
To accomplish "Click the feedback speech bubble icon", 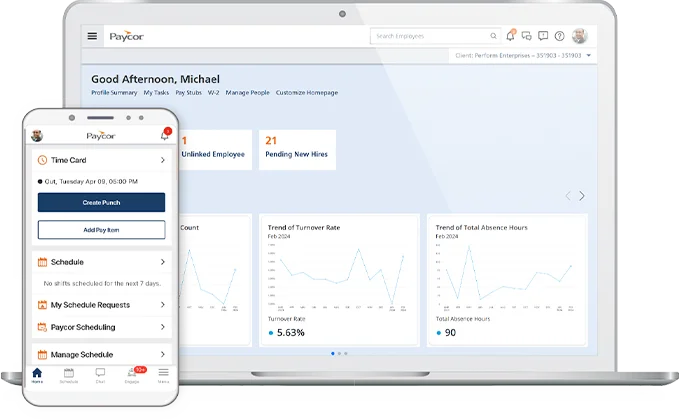I will pos(543,36).
